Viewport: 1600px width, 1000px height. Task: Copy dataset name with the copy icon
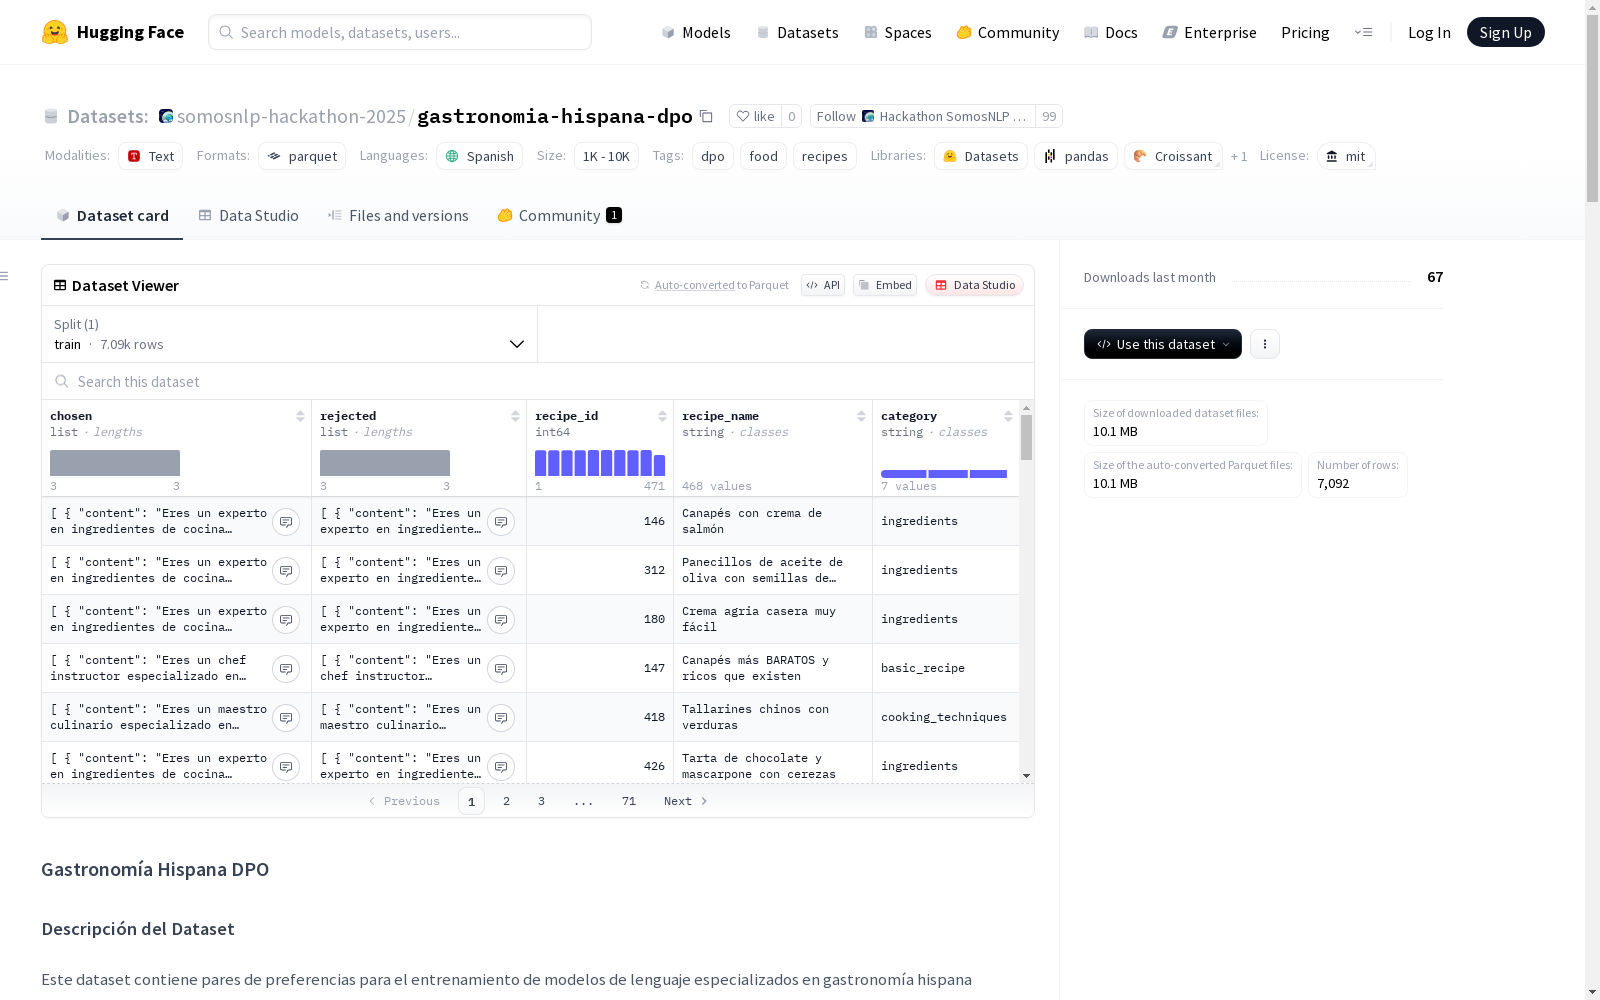[706, 116]
